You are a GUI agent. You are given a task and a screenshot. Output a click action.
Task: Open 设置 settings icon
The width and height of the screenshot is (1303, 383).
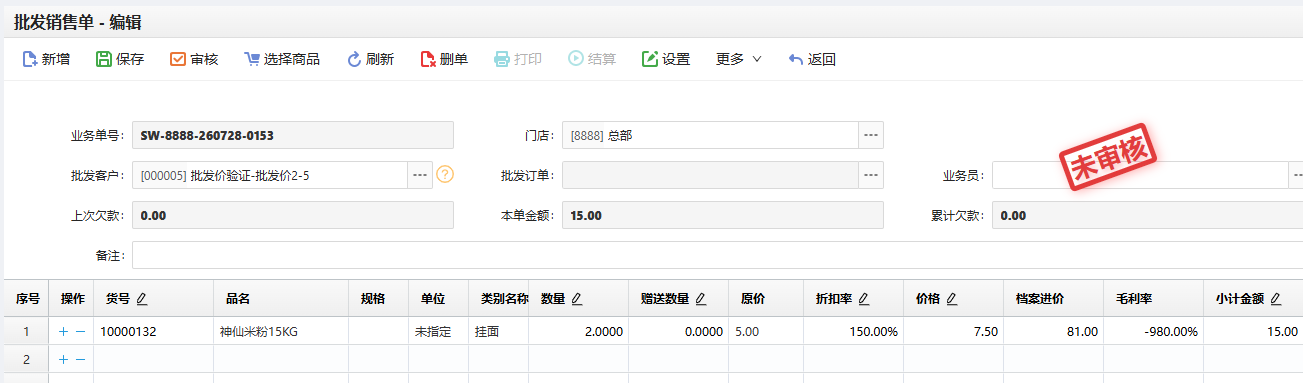click(x=650, y=59)
